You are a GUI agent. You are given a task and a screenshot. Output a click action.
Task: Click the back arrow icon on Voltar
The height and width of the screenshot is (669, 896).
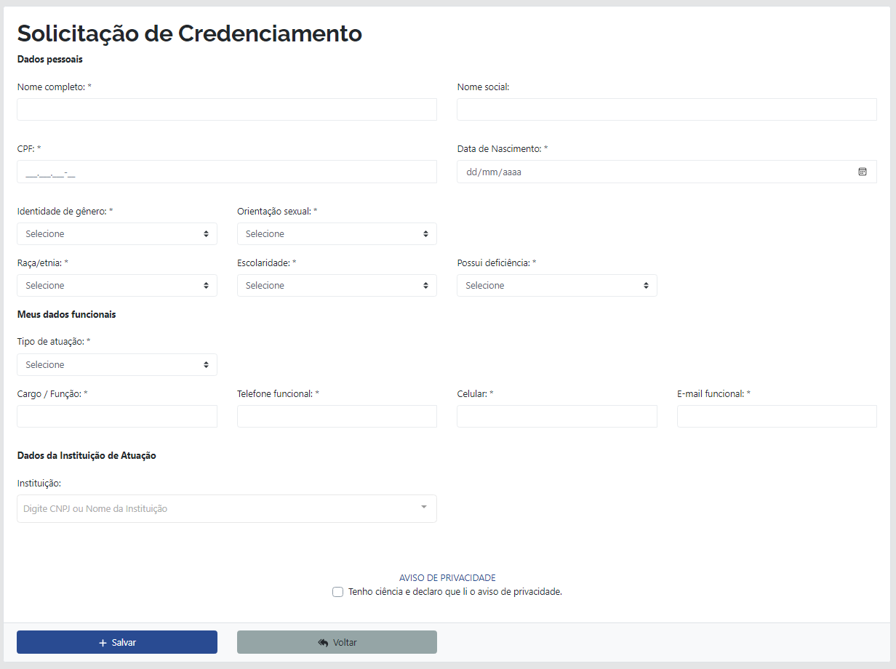[x=322, y=641]
